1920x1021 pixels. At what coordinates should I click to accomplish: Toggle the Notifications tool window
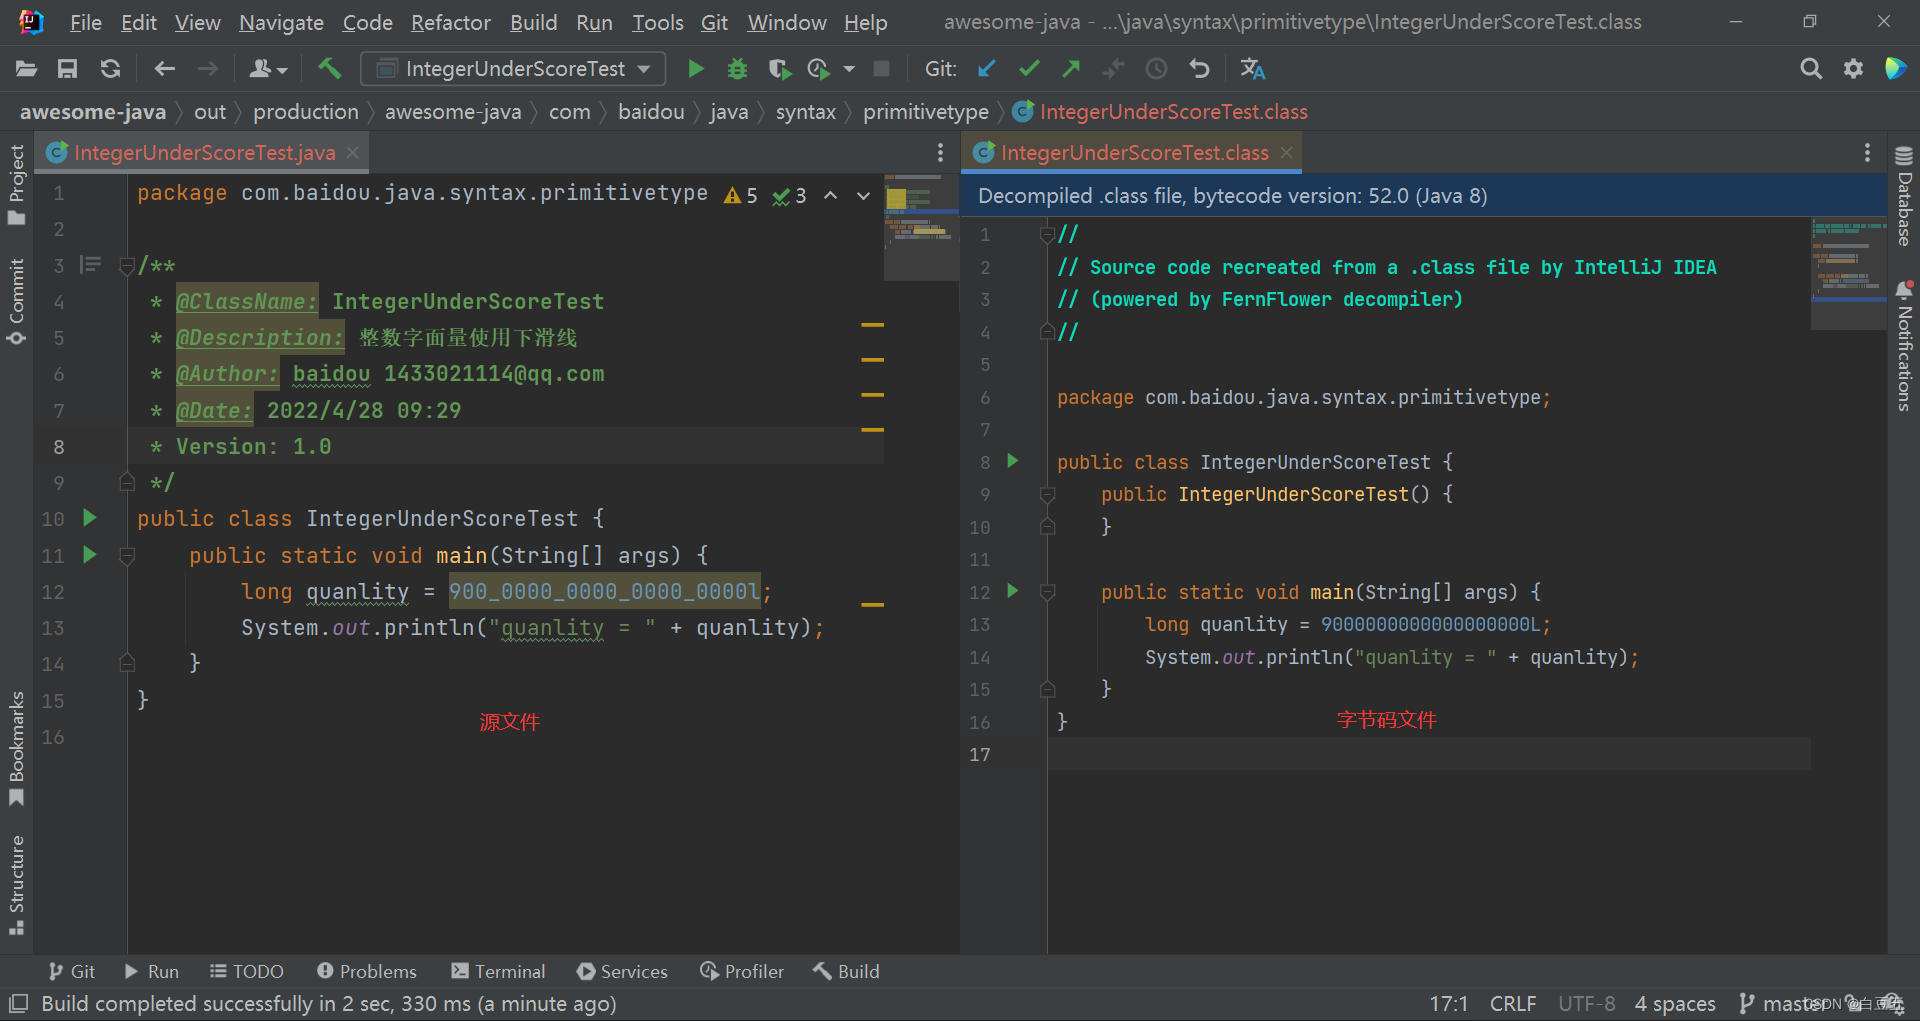tap(1904, 346)
